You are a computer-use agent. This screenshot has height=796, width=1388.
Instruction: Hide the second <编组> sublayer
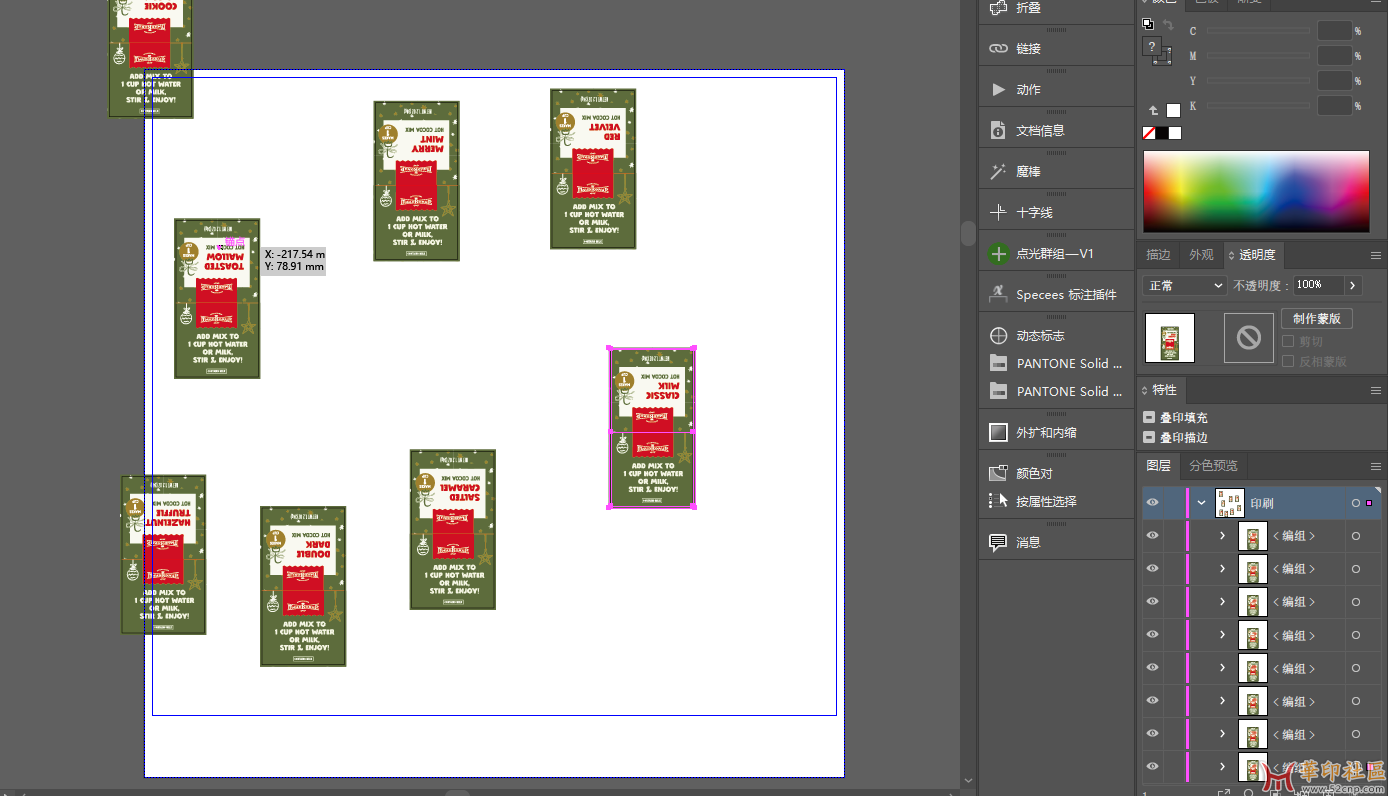coord(1152,568)
